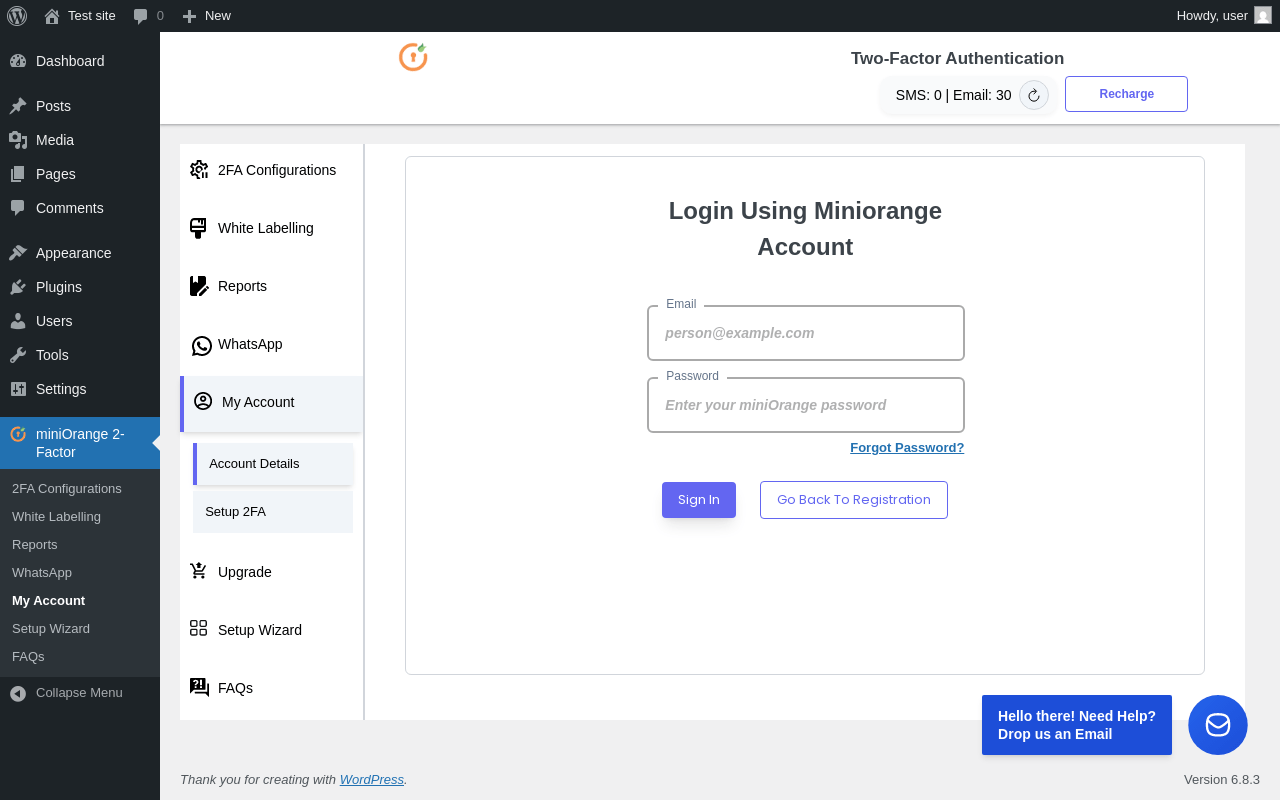This screenshot has height=800, width=1280.
Task: Open the email support chat icon
Action: 1218,725
